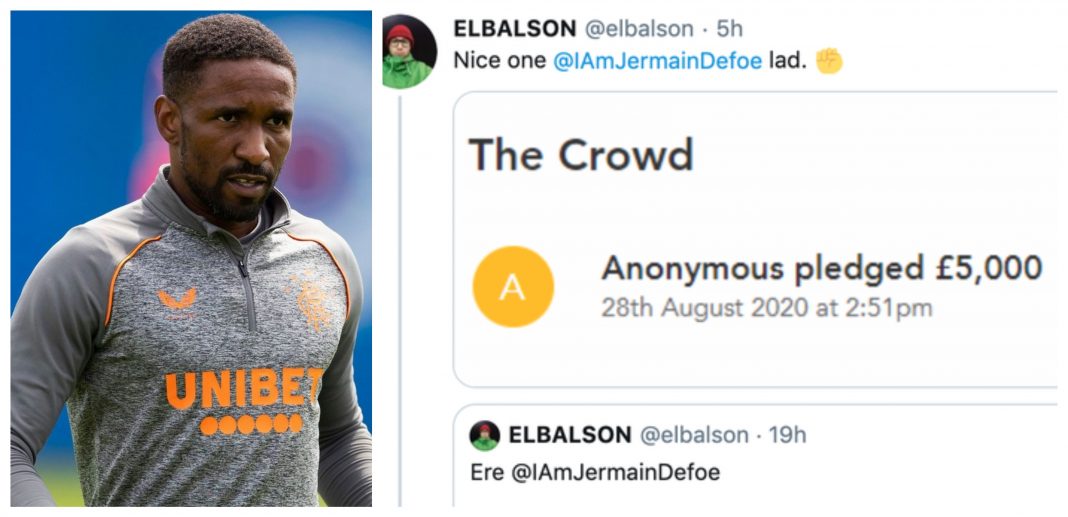Open the quoted tweet 'Ere @IAmJermainDefoe'
Image resolution: width=1068 pixels, height=517 pixels.
coord(755,455)
